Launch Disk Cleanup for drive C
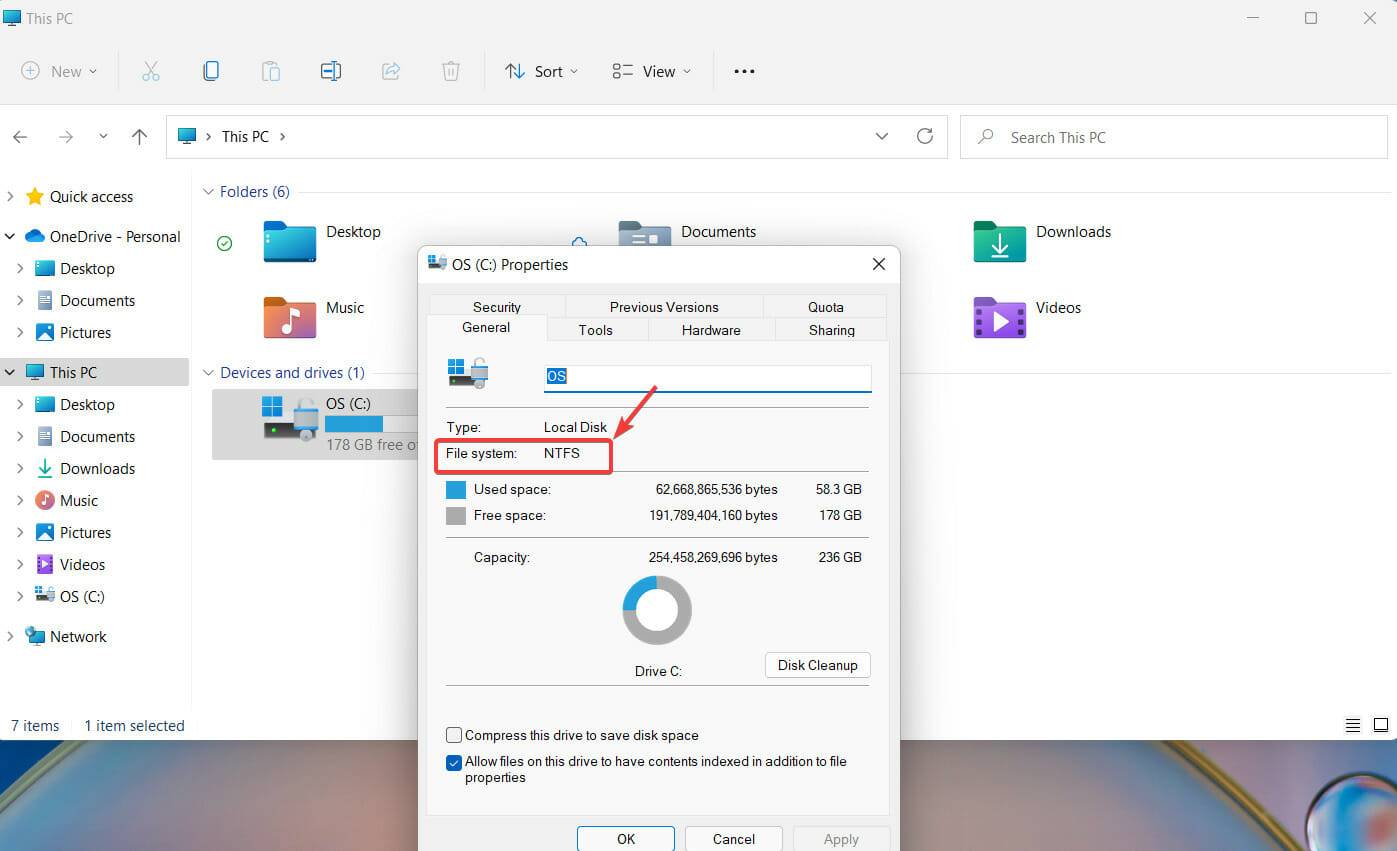Image resolution: width=1397 pixels, height=851 pixels. [817, 665]
